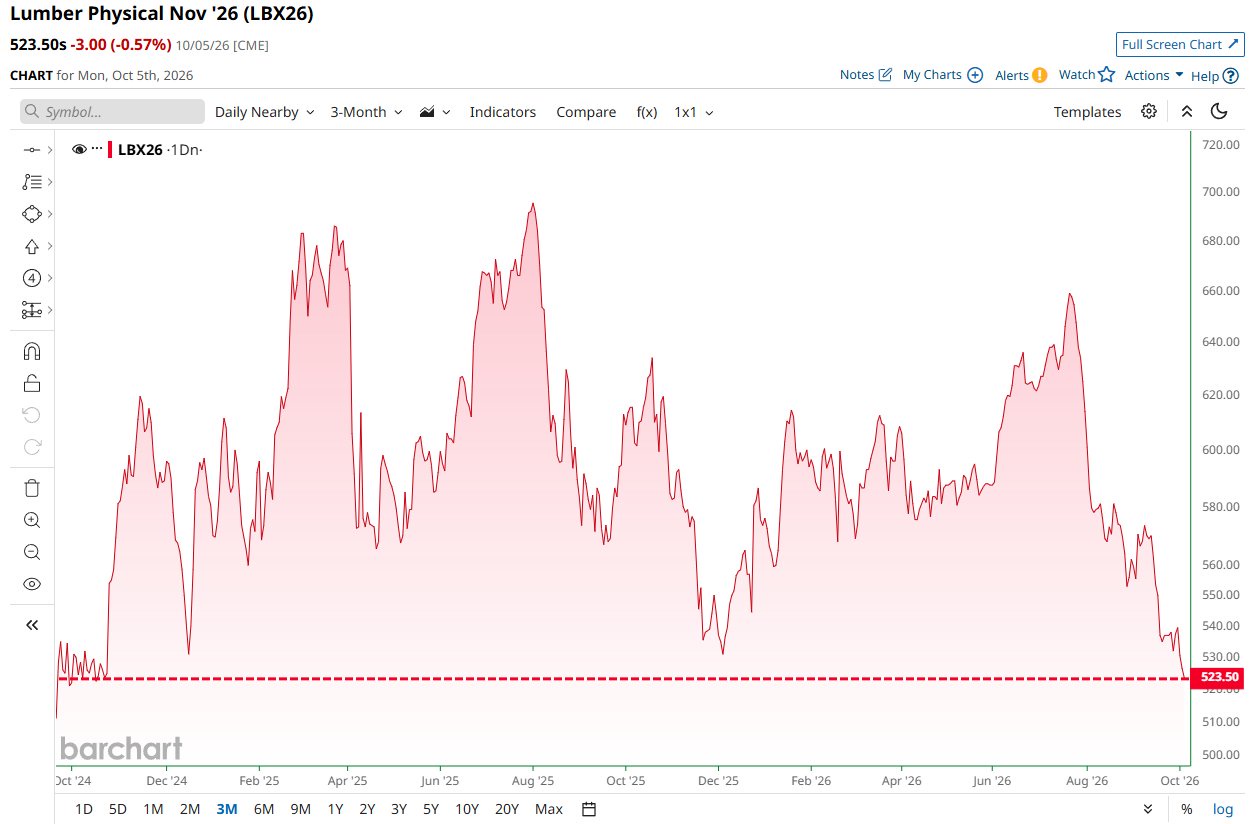Open Compare menu
The height and width of the screenshot is (824, 1251).
click(586, 112)
